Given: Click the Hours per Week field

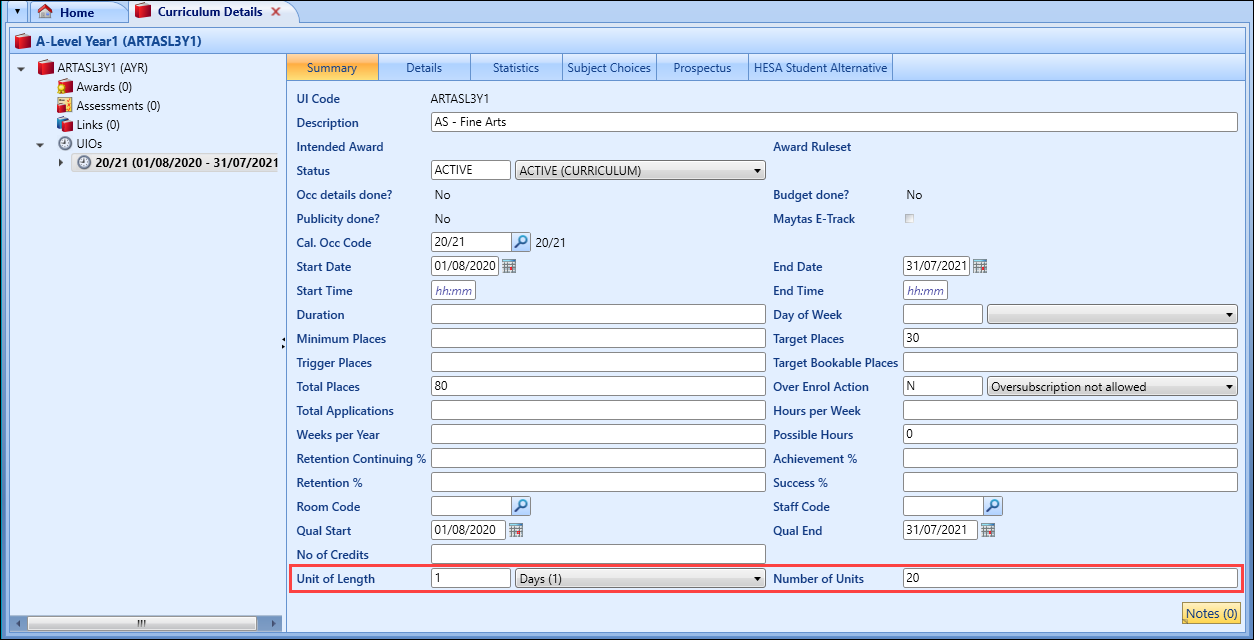Looking at the screenshot, I should coord(1070,410).
